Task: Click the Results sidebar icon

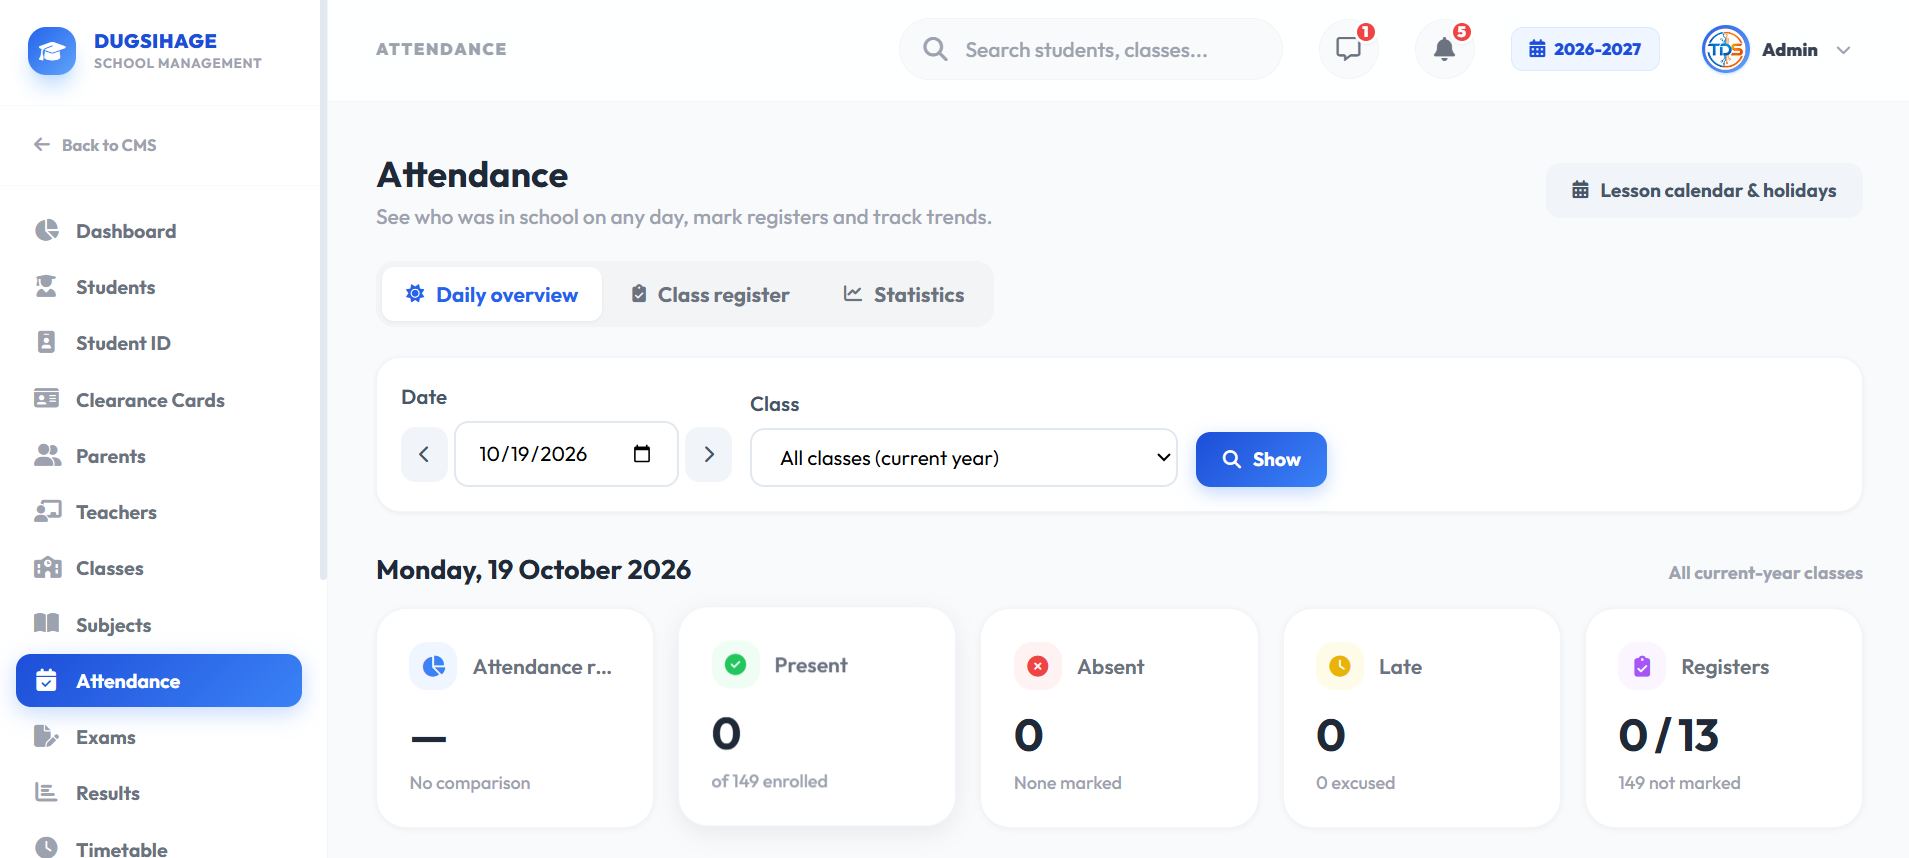Action: (46, 792)
